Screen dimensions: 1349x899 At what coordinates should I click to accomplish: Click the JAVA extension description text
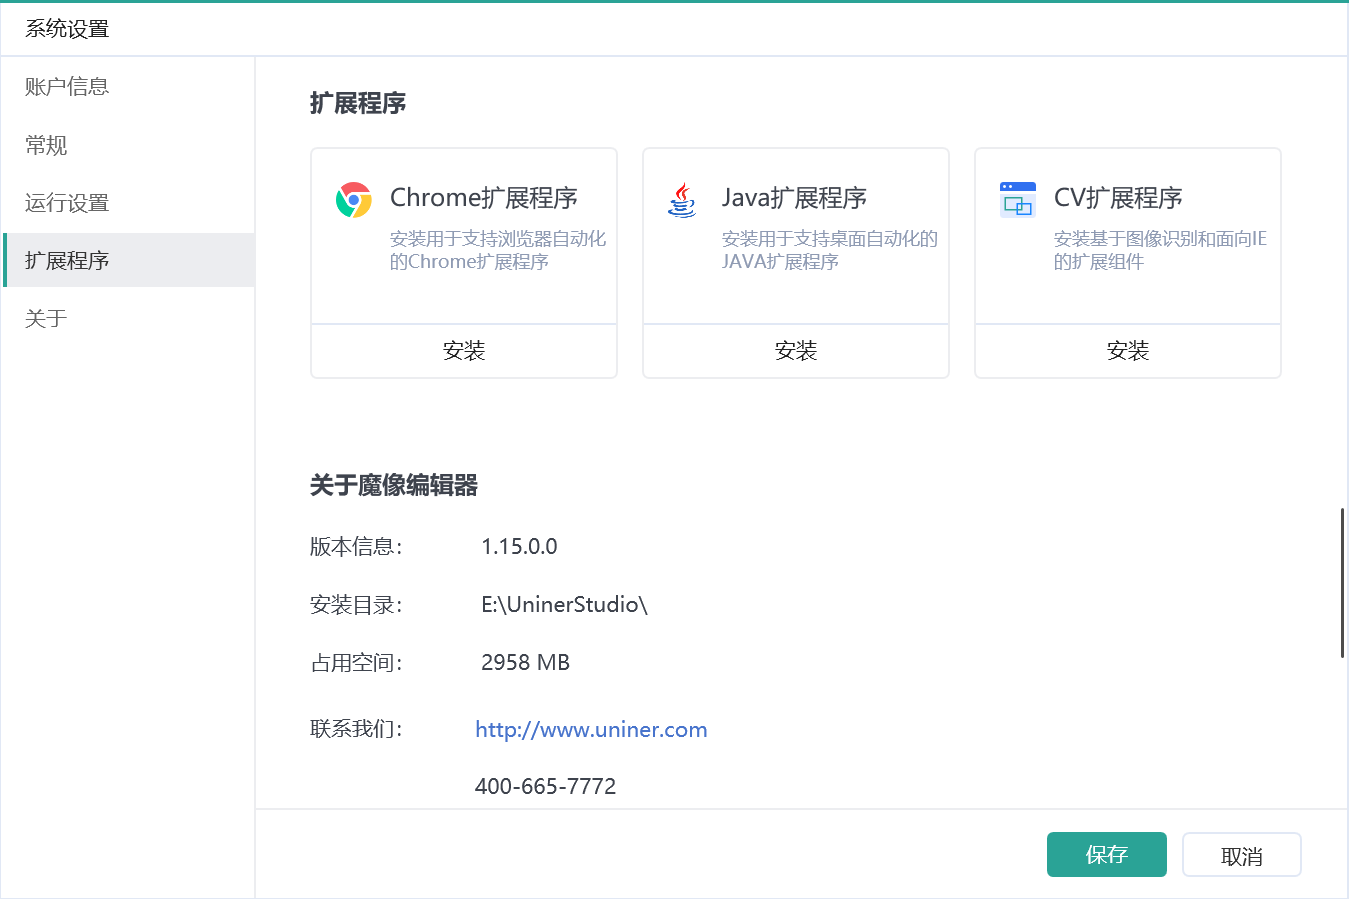(830, 250)
